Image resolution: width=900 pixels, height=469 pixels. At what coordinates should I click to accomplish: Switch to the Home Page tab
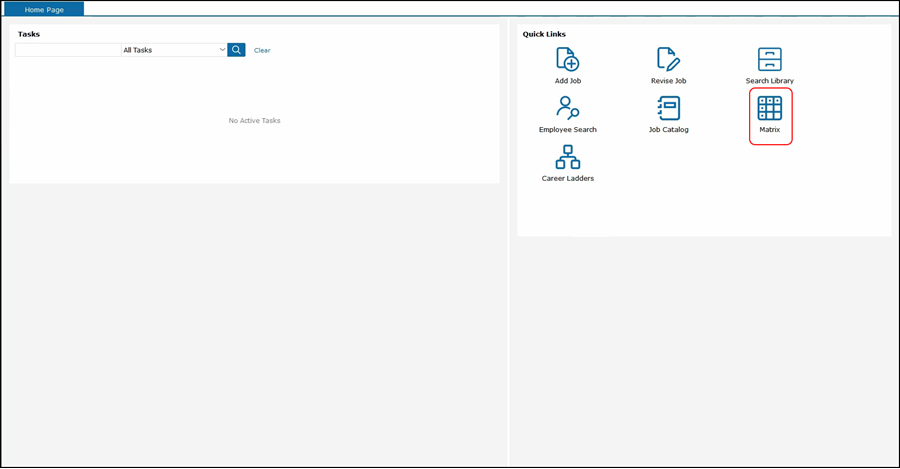44,9
